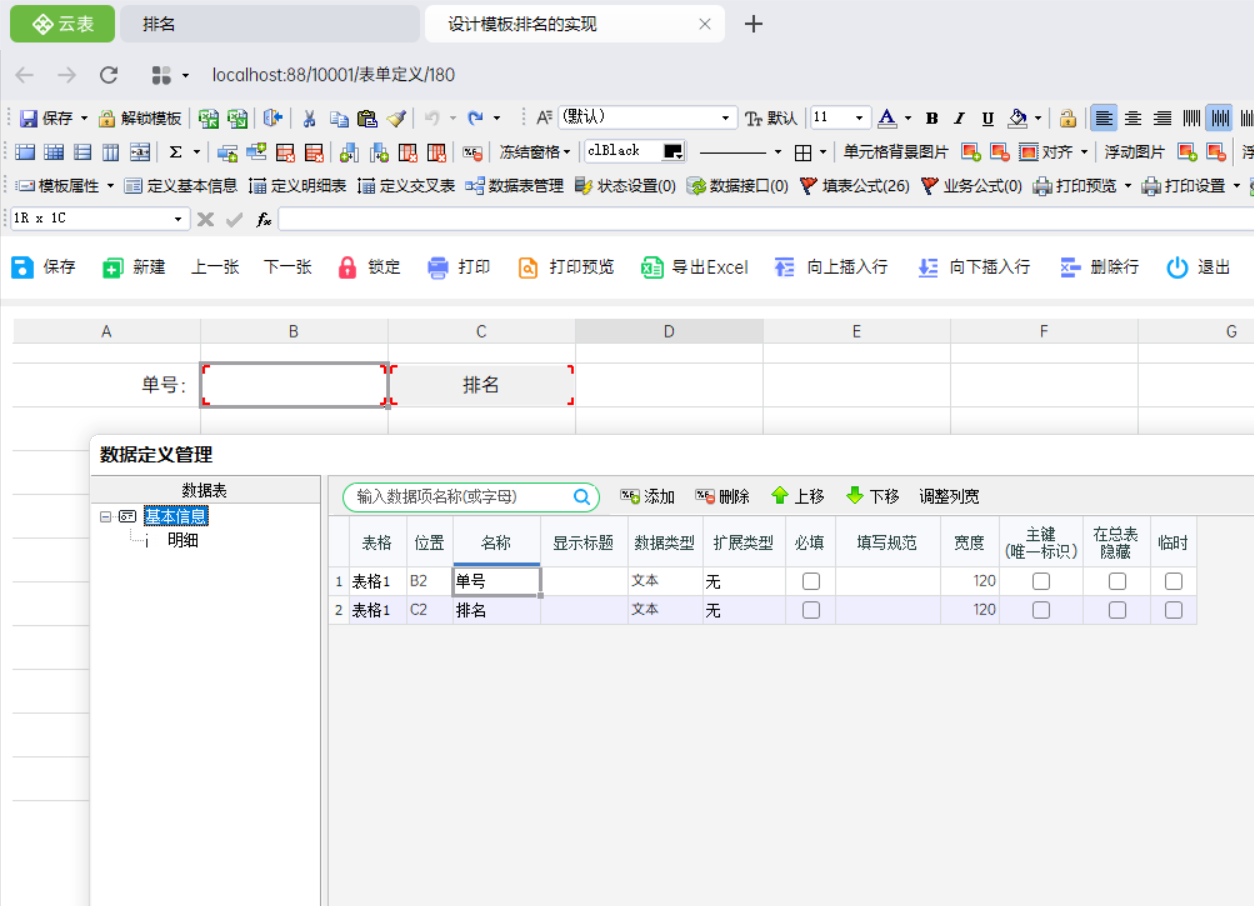Click the fill formula (26) flag icon
The image size is (1254, 906).
pyautogui.click(x=810, y=186)
